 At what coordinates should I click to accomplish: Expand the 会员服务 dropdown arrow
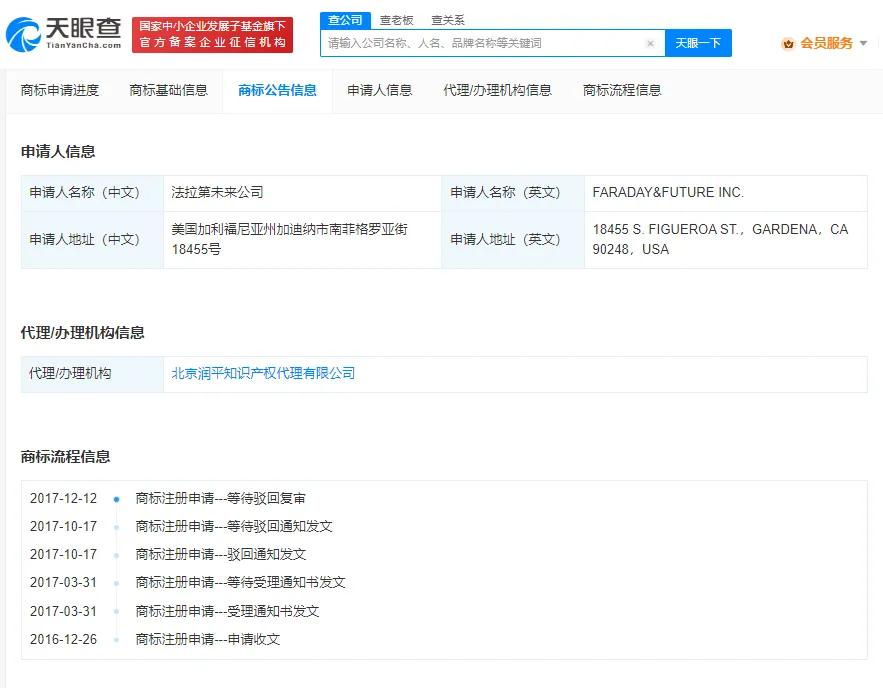click(x=863, y=43)
